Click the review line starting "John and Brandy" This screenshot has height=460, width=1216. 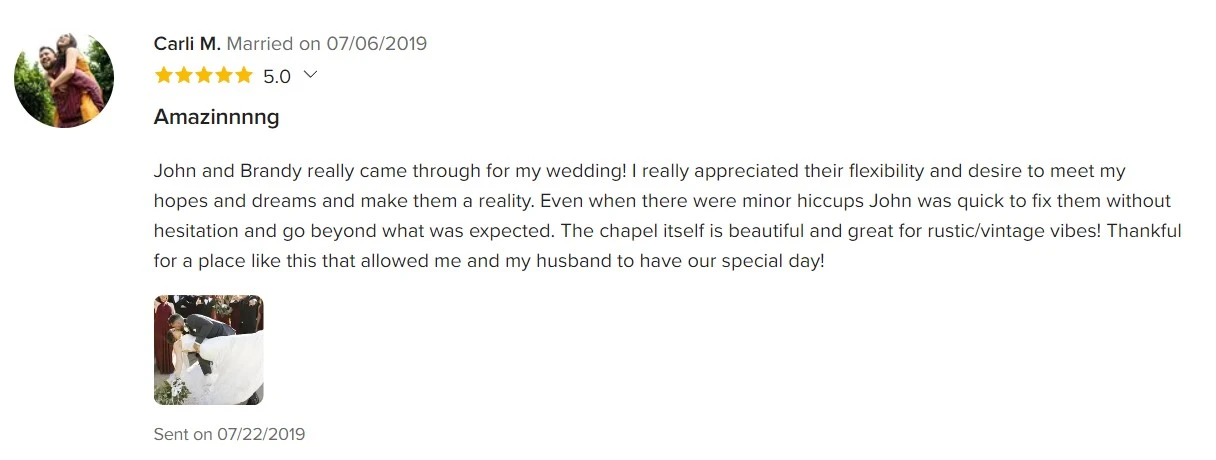pos(640,171)
